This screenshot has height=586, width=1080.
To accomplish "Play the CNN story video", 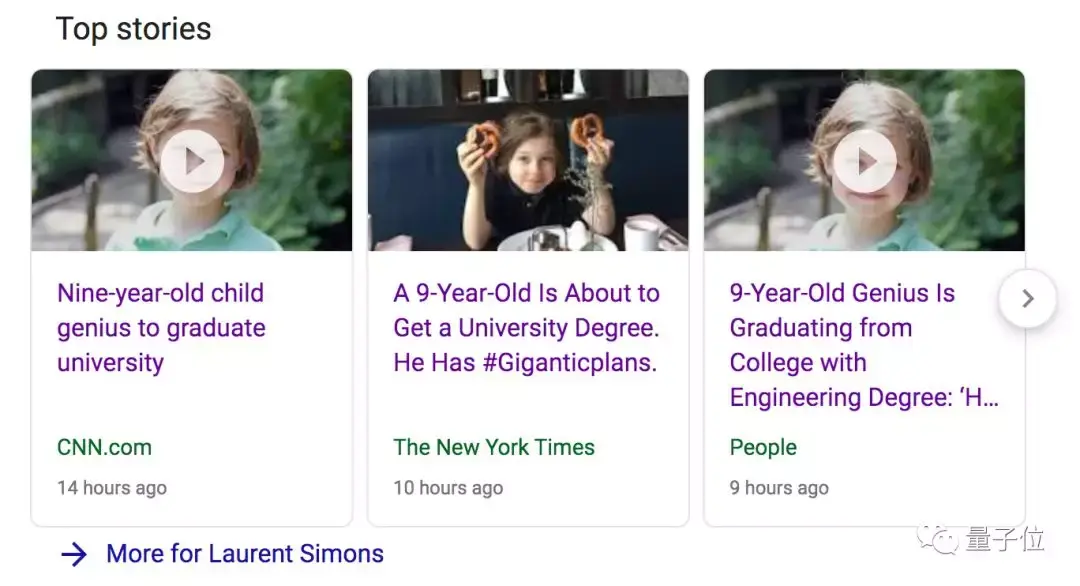I will pyautogui.click(x=192, y=161).
